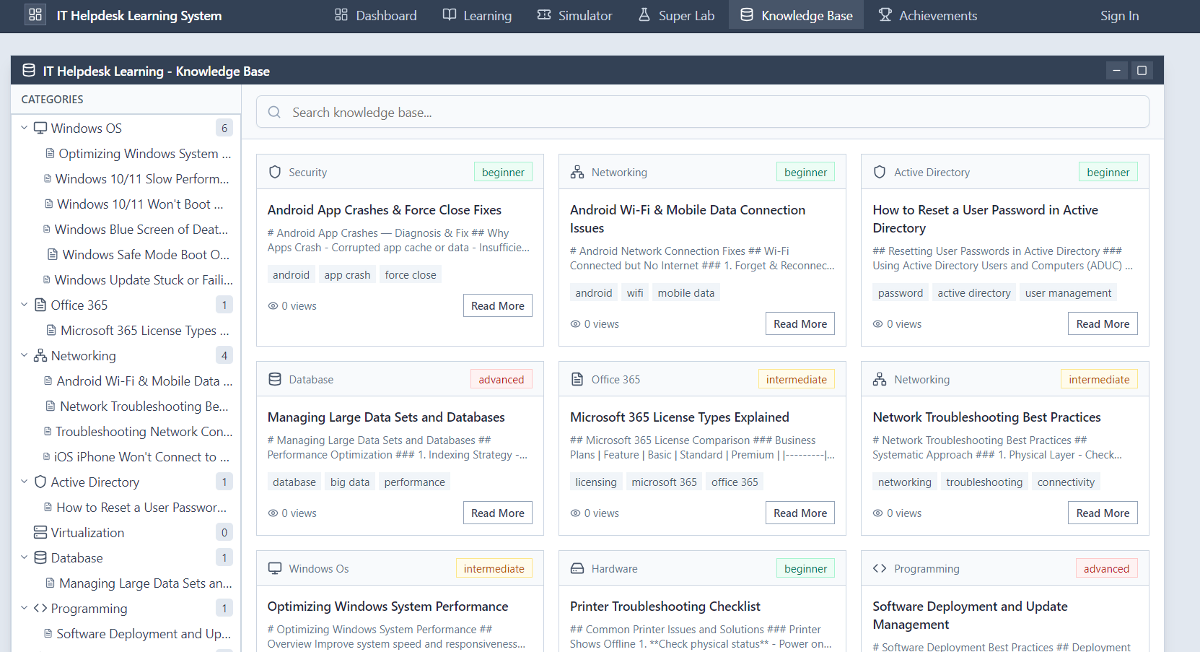Screen dimensions: 1200x652
Task: Click the Networking icon on Android Wi-Fi card
Action: [x=577, y=172]
